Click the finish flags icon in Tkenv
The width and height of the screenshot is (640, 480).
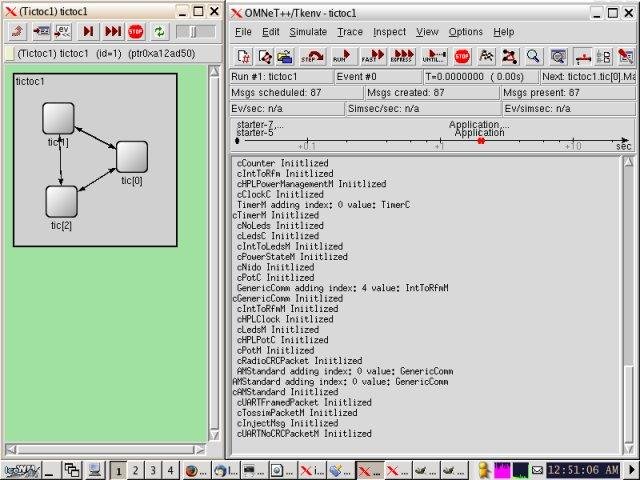point(486,56)
